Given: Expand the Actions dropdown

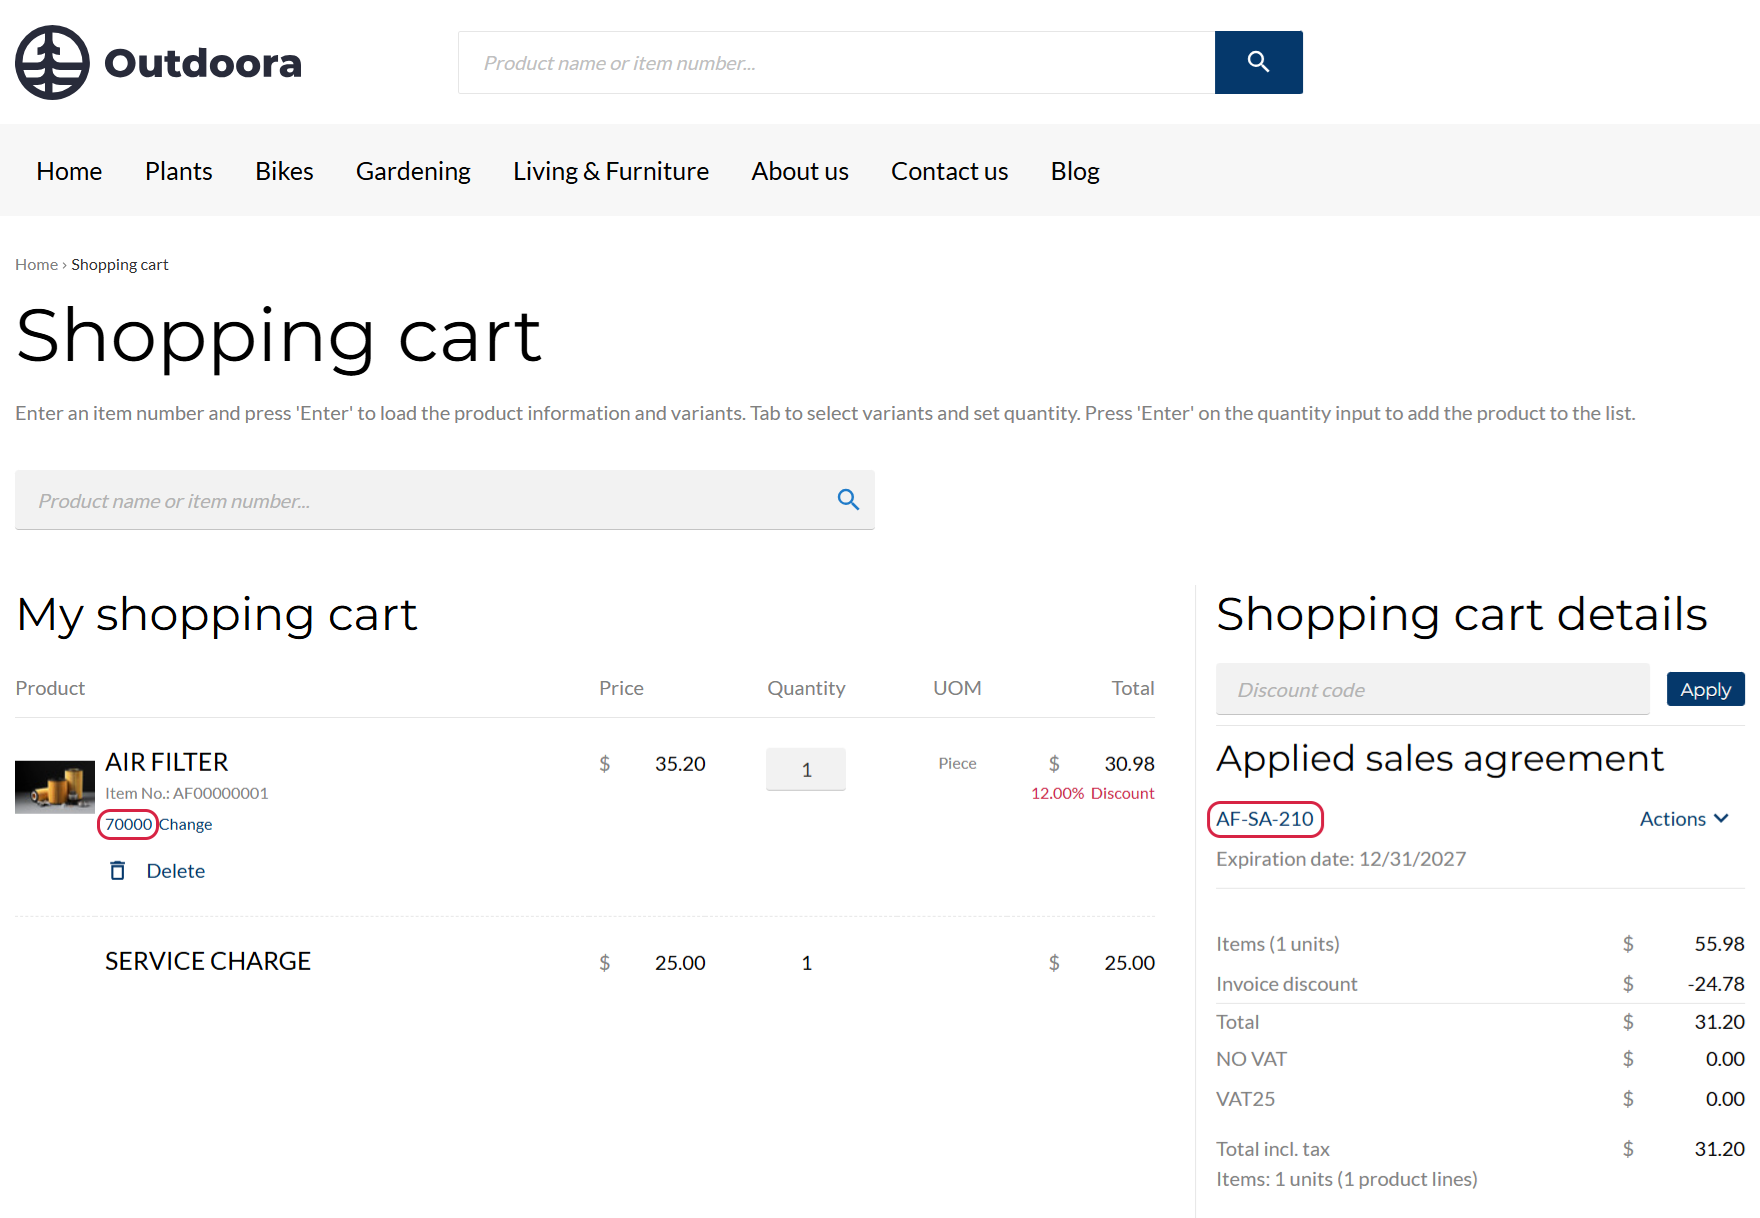Looking at the screenshot, I should tap(1684, 819).
